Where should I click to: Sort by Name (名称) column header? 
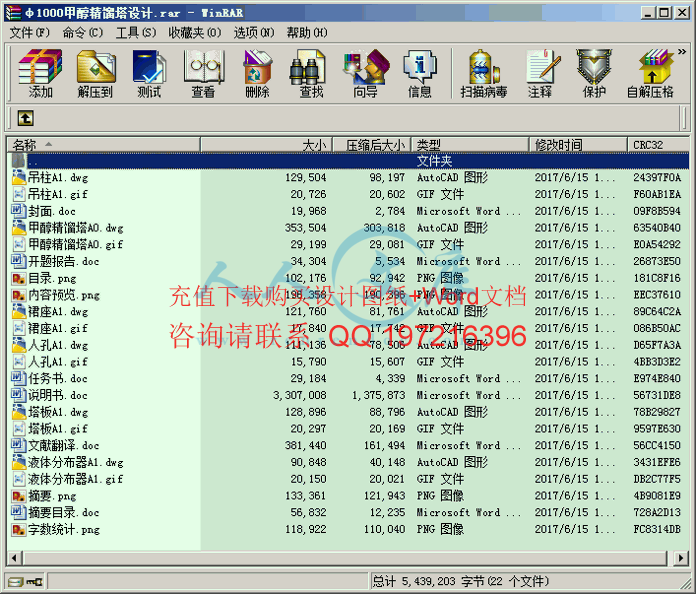103,145
